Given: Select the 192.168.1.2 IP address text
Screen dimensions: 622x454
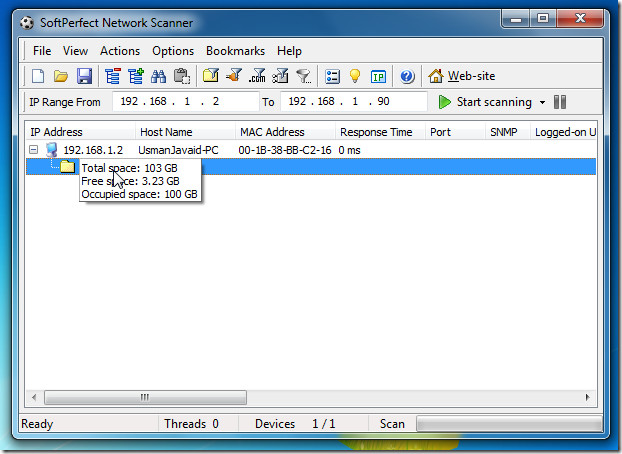Looking at the screenshot, I should [93, 150].
